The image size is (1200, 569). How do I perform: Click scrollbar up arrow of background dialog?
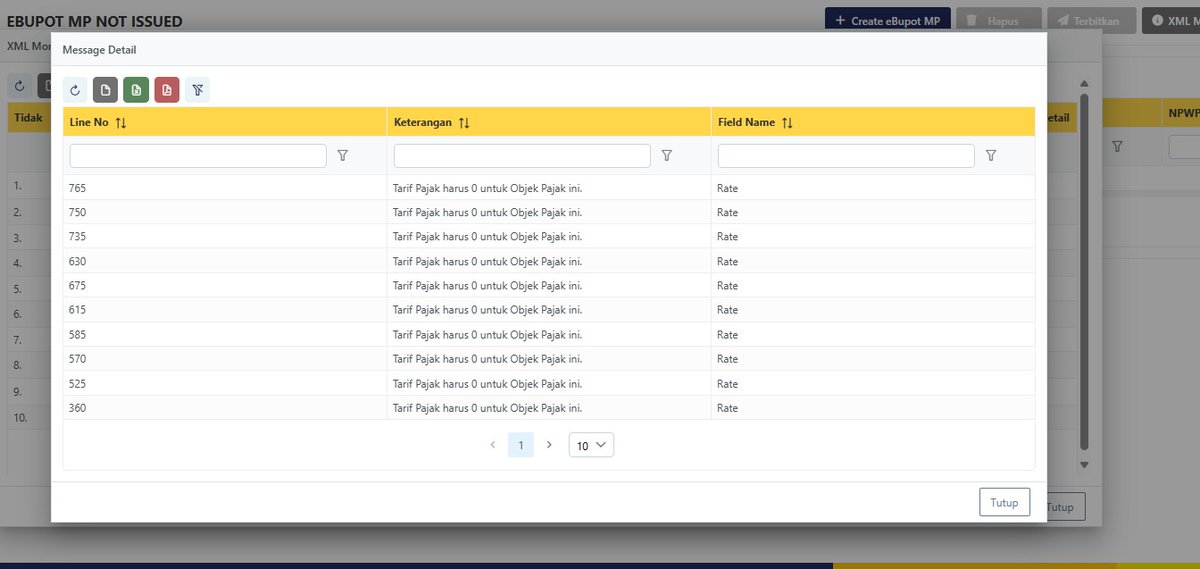coord(1084,84)
